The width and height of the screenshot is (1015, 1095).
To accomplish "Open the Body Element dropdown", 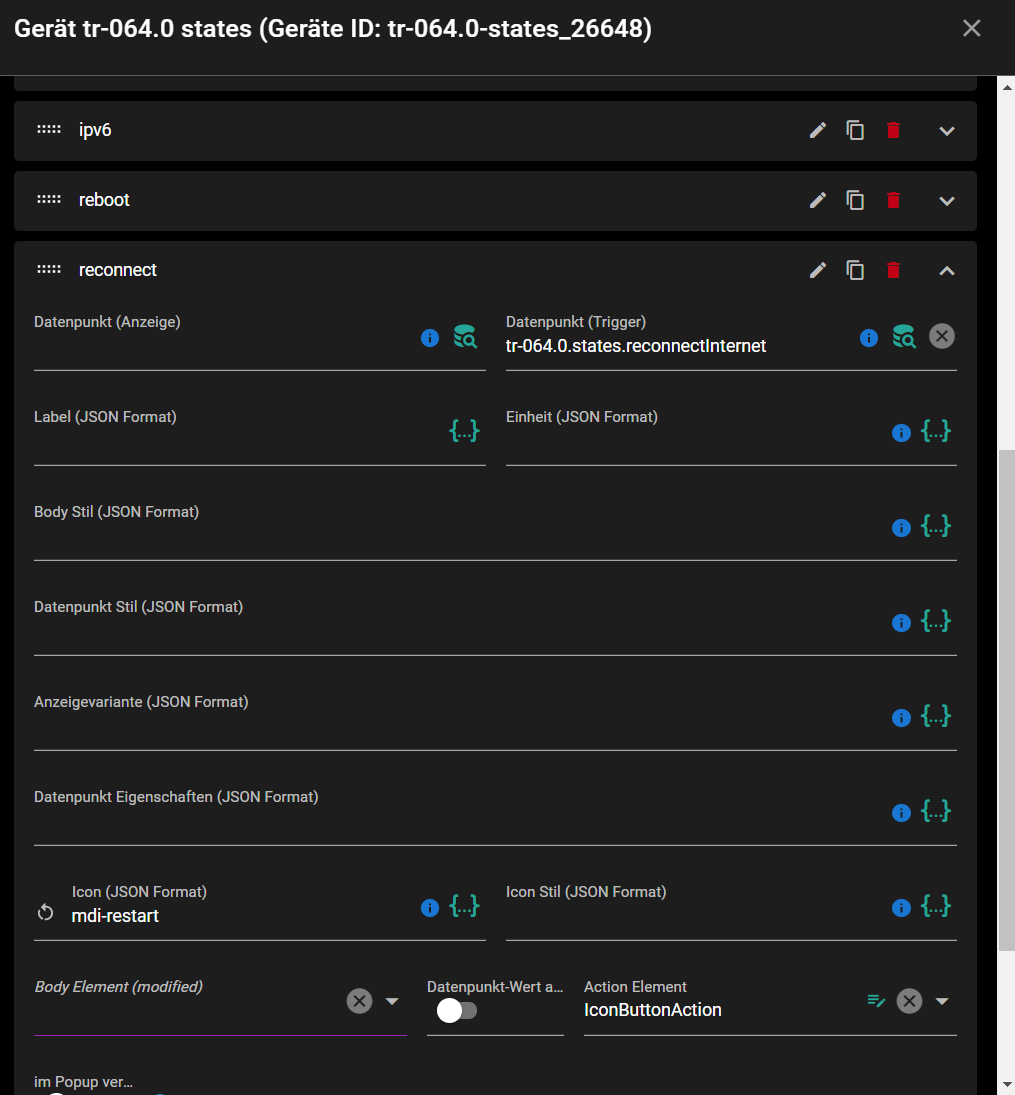I will point(392,1001).
